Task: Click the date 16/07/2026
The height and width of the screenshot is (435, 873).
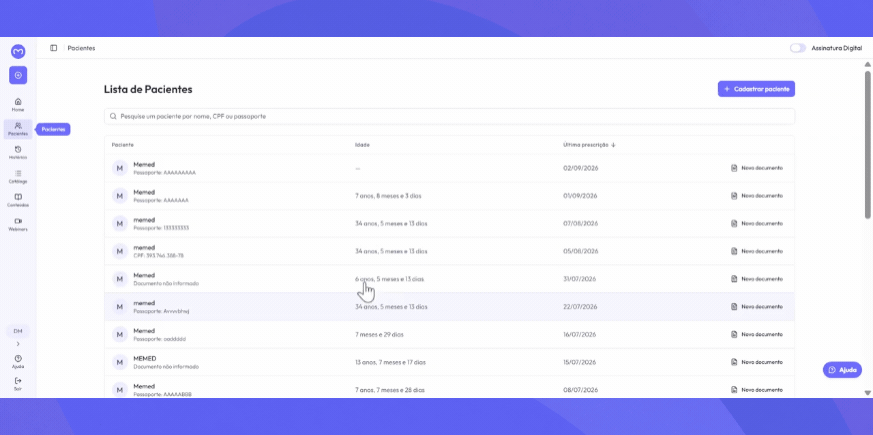Action: (x=580, y=335)
